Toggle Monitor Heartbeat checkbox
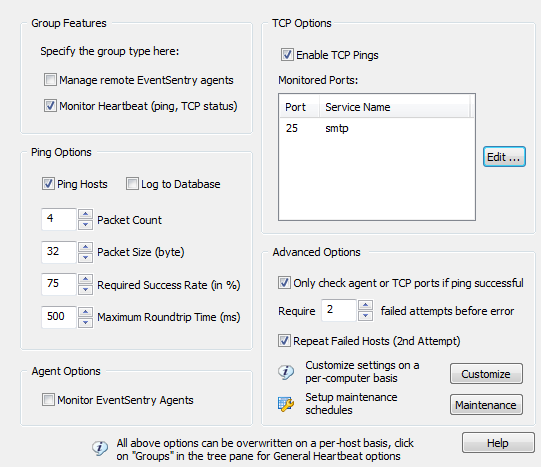Screen dimensions: 541x467 pos(50,106)
